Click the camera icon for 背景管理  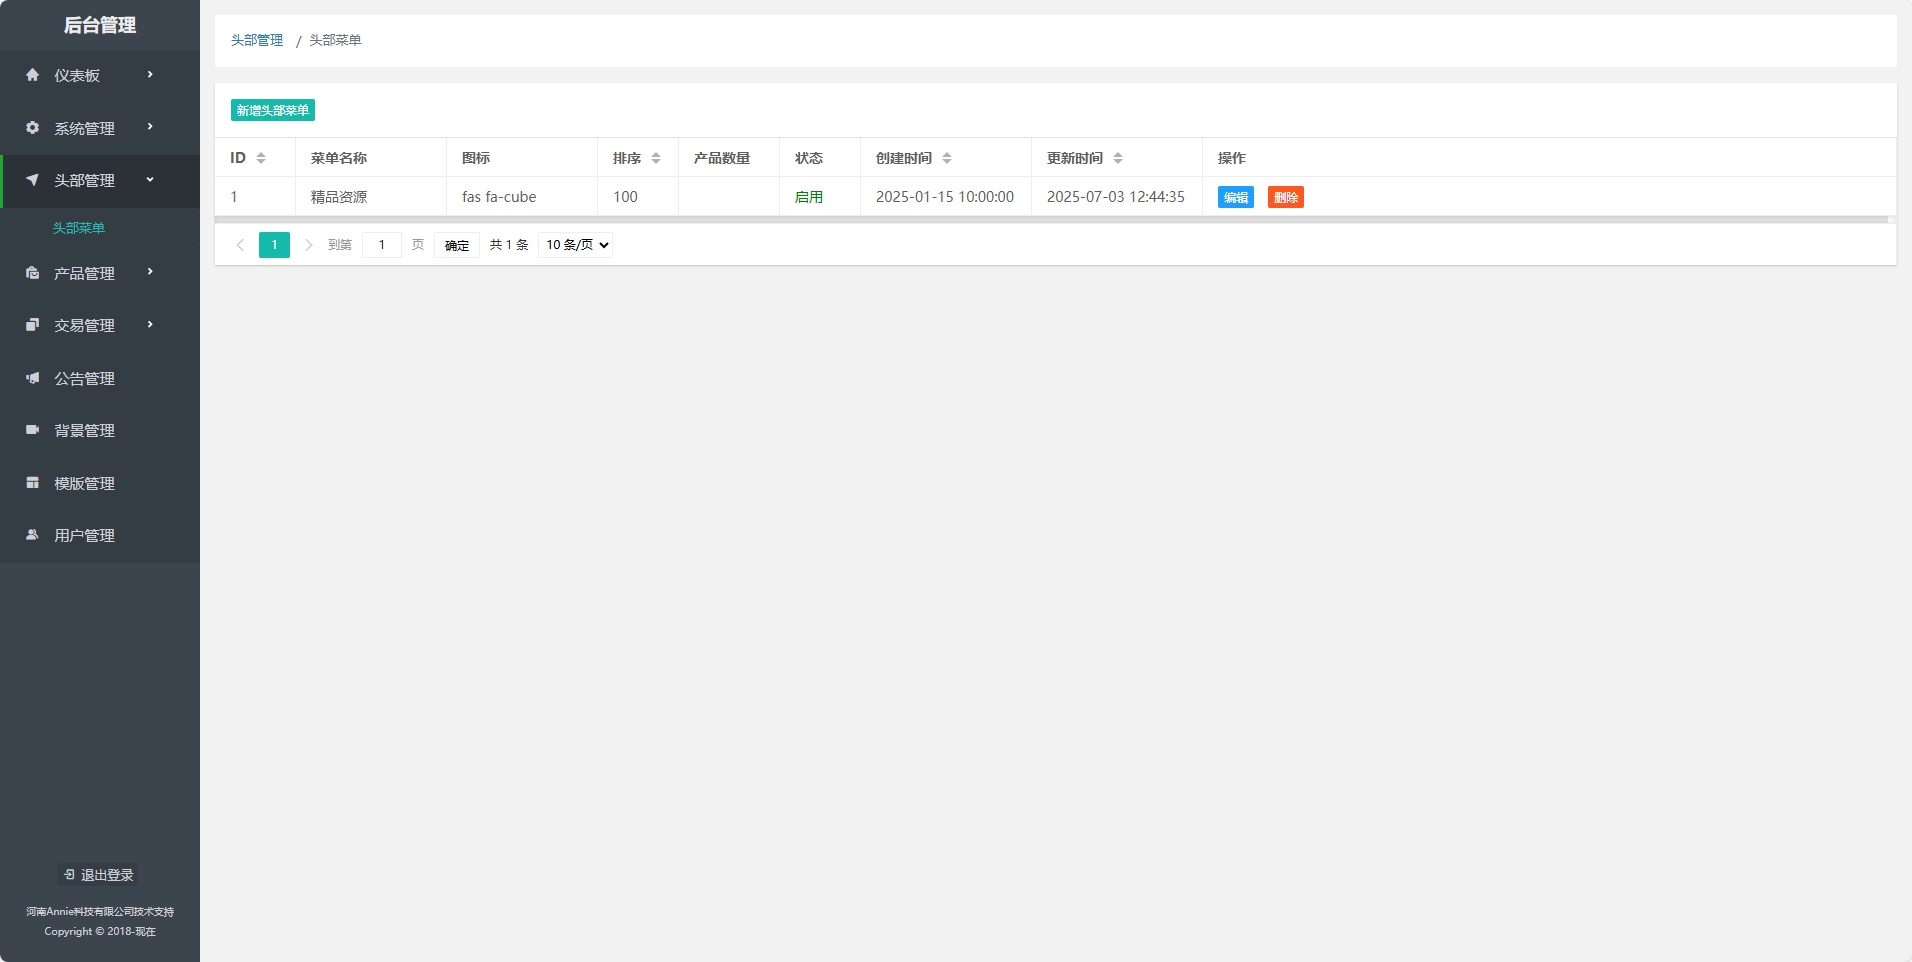(32, 430)
